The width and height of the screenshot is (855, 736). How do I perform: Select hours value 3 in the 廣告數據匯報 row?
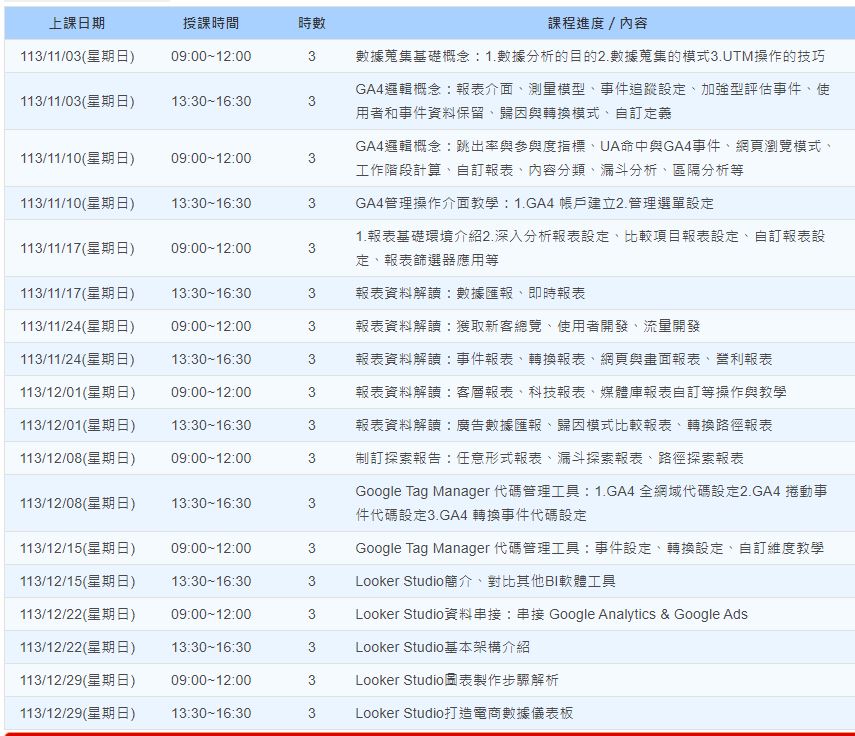(x=311, y=425)
